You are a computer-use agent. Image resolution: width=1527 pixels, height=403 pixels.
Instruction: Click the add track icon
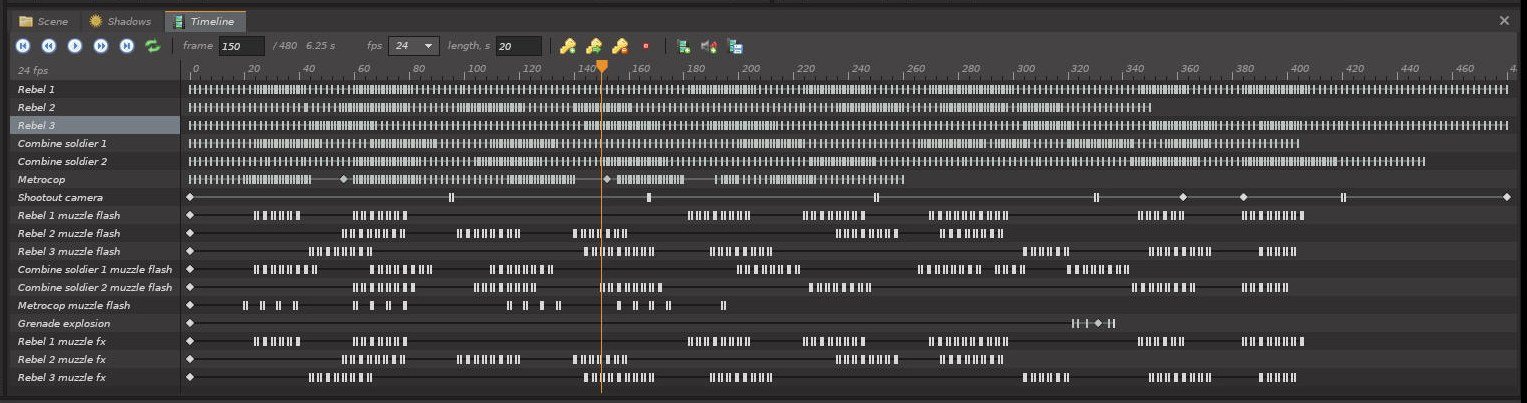(684, 46)
